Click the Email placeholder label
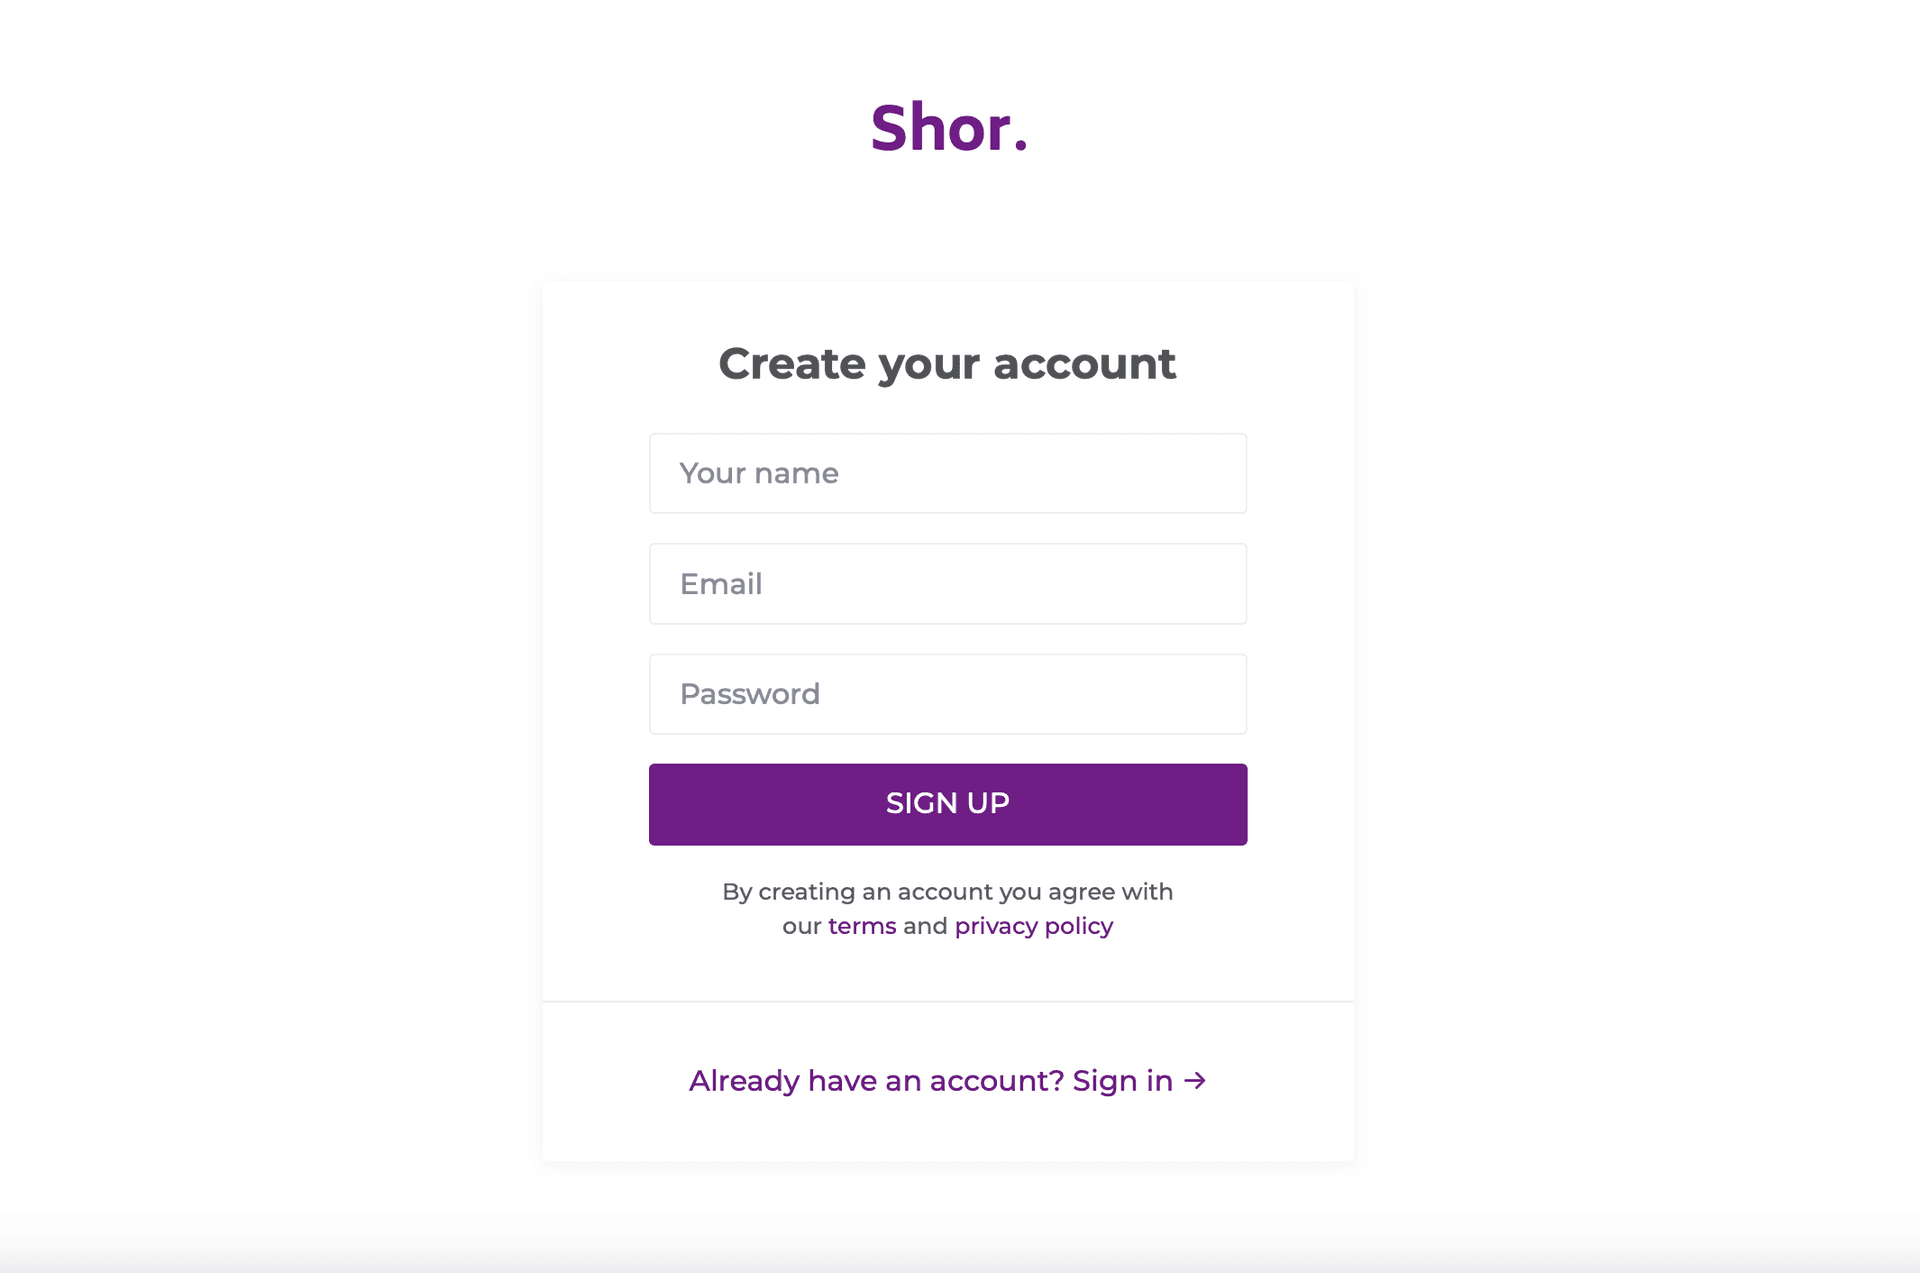The image size is (1920, 1273). click(721, 584)
